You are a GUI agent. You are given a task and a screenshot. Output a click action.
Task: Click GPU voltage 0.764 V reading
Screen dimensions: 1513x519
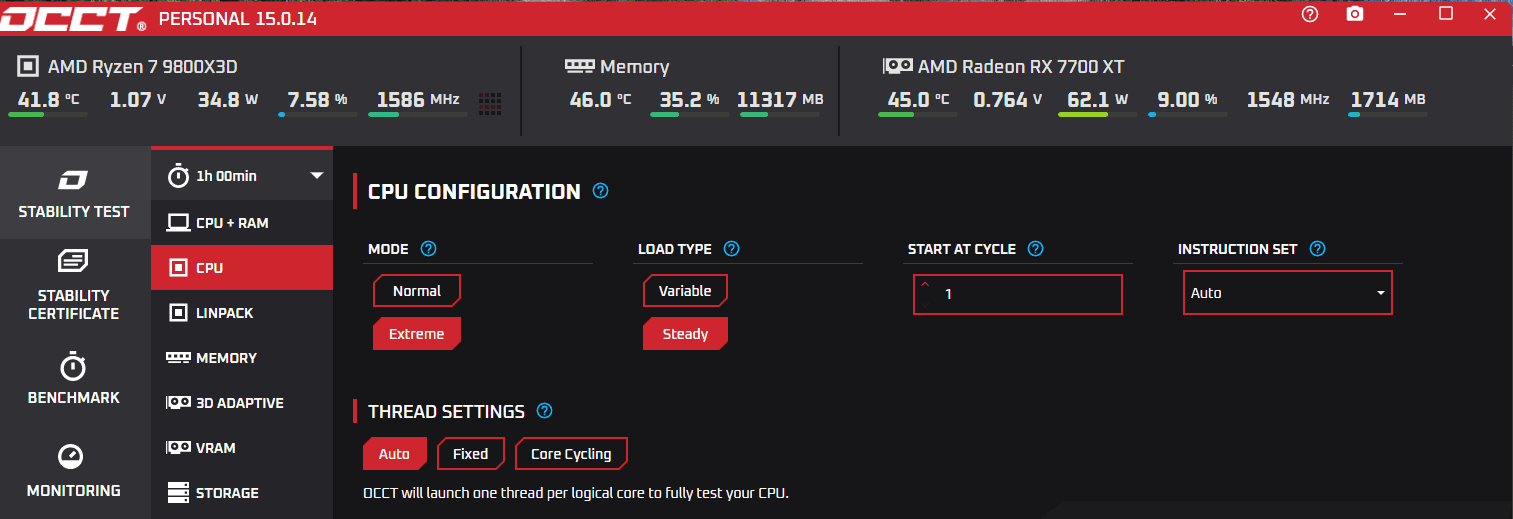coord(1008,99)
